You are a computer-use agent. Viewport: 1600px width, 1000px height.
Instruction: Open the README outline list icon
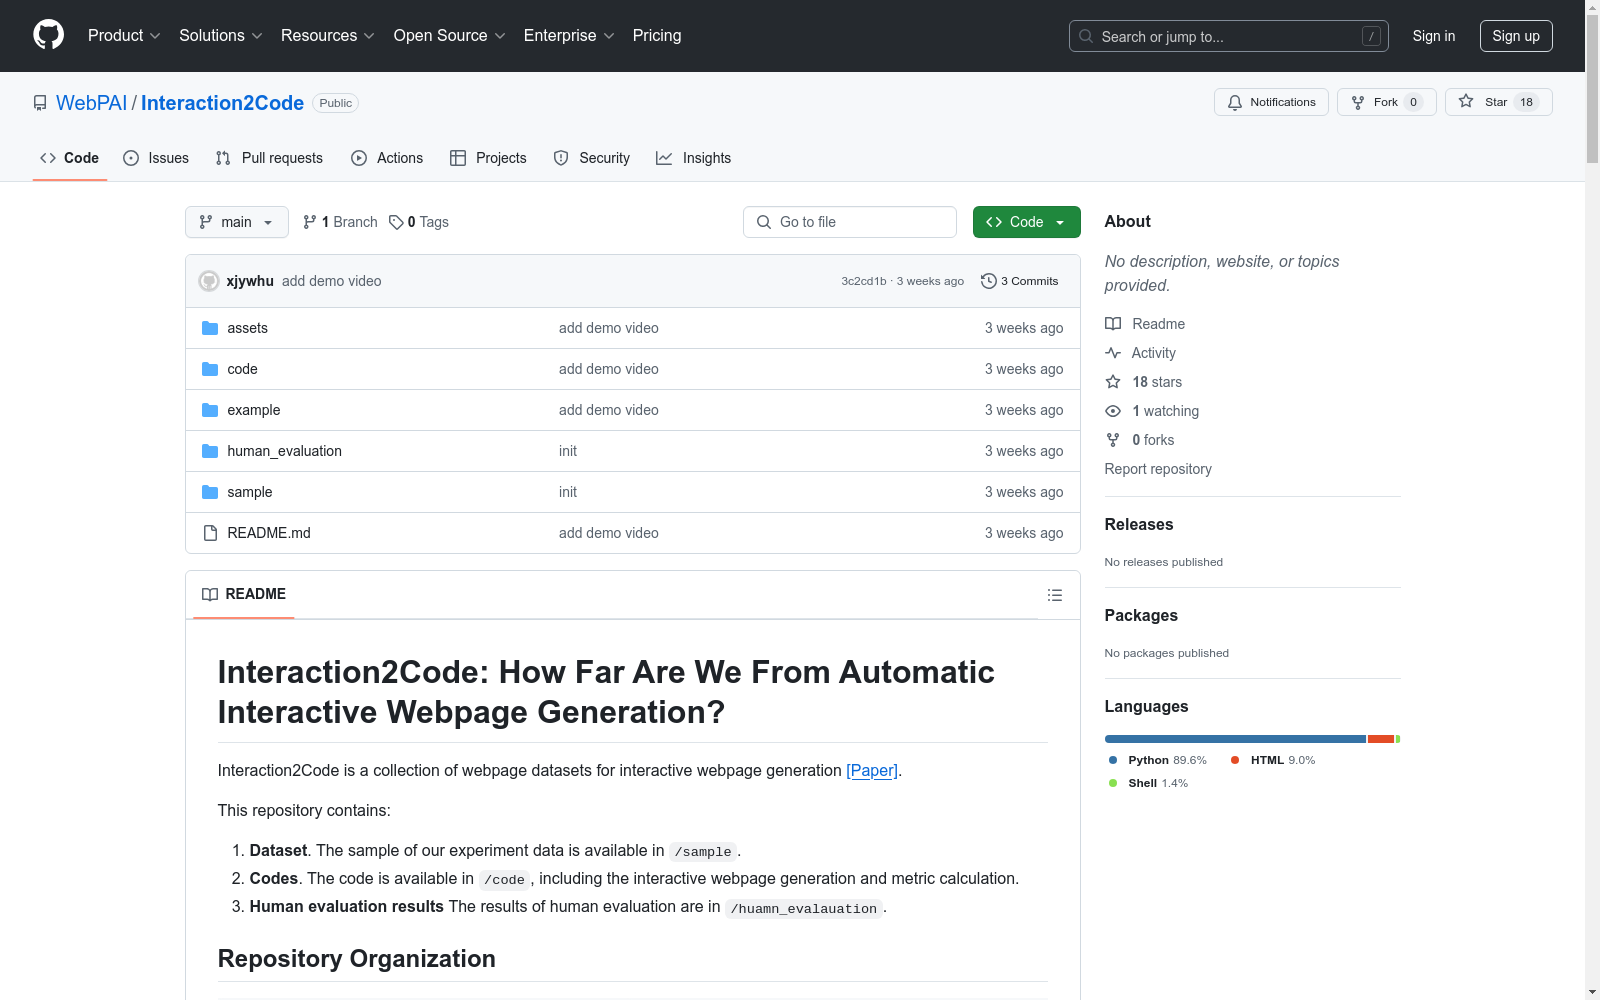[x=1055, y=595]
